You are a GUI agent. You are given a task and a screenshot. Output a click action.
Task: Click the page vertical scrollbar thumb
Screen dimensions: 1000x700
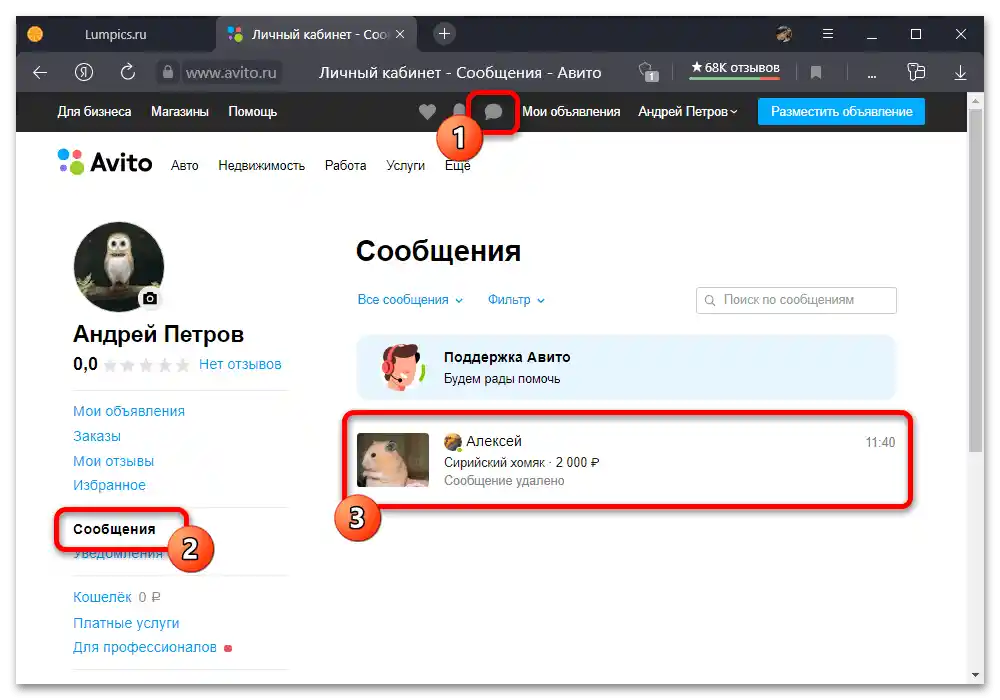coord(975,281)
